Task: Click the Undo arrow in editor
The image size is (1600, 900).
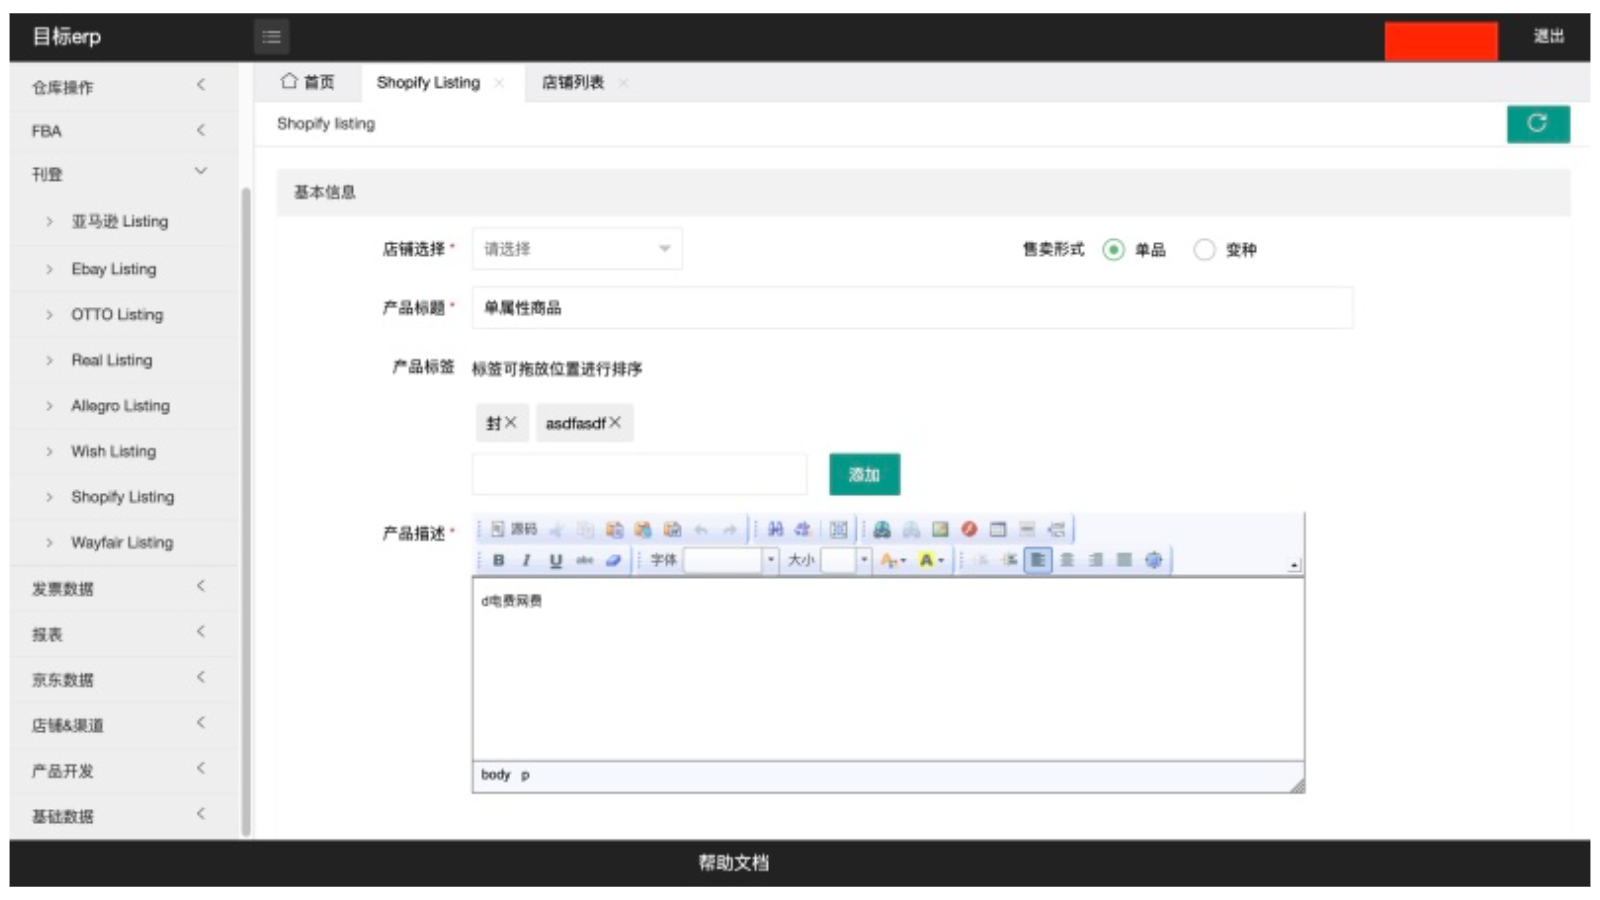Action: point(701,529)
